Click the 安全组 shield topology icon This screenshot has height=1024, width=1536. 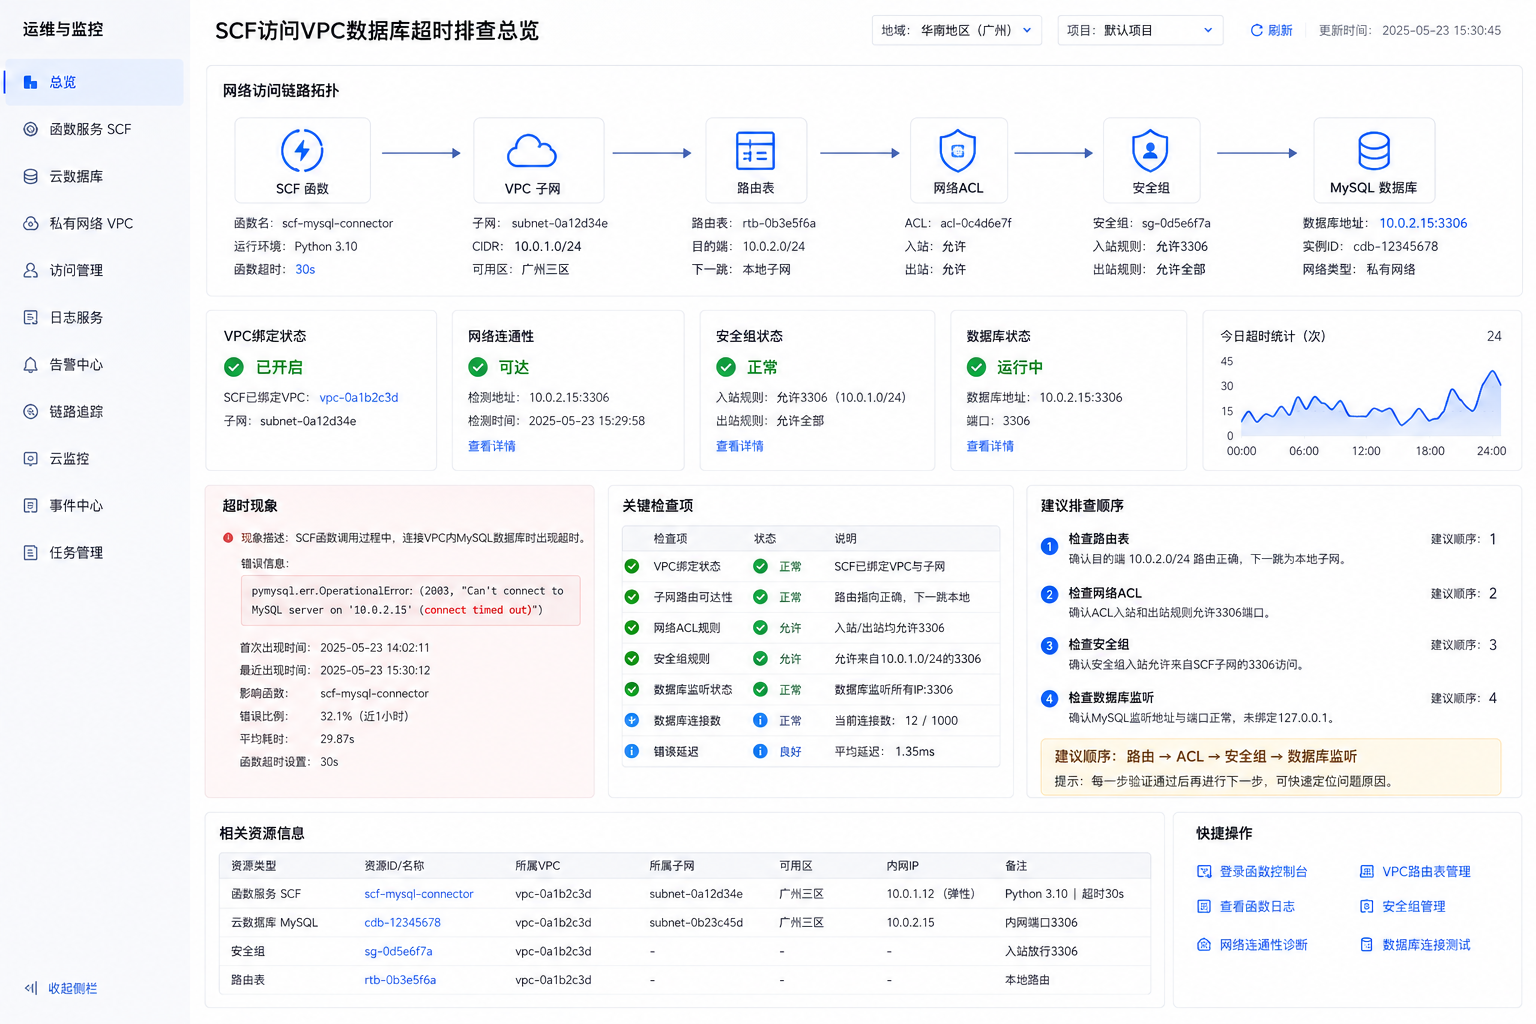pos(1150,151)
